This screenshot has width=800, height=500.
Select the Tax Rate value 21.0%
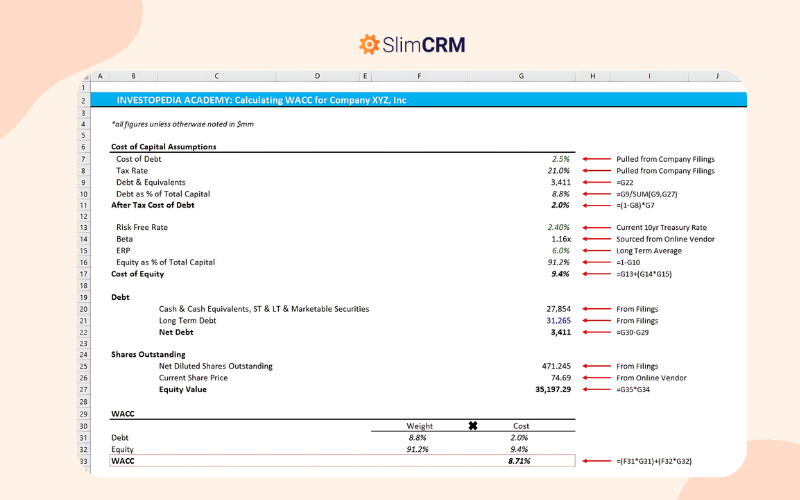coord(558,170)
